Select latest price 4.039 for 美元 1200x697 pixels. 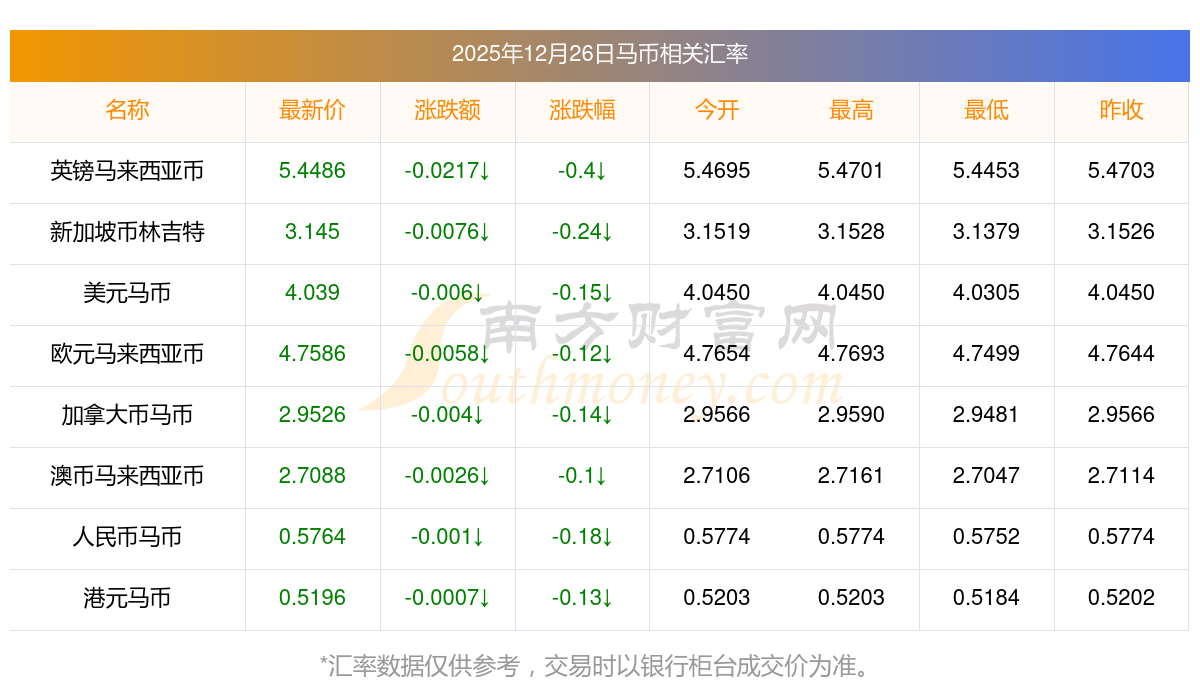[312, 293]
